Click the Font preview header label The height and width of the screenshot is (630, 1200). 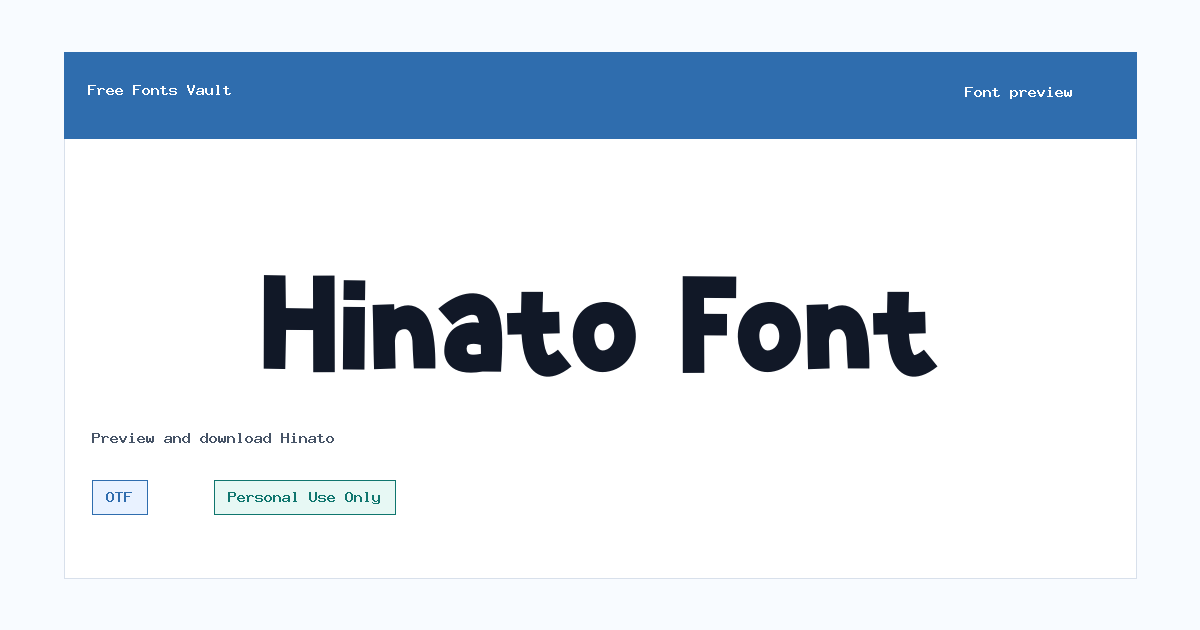tap(1018, 92)
